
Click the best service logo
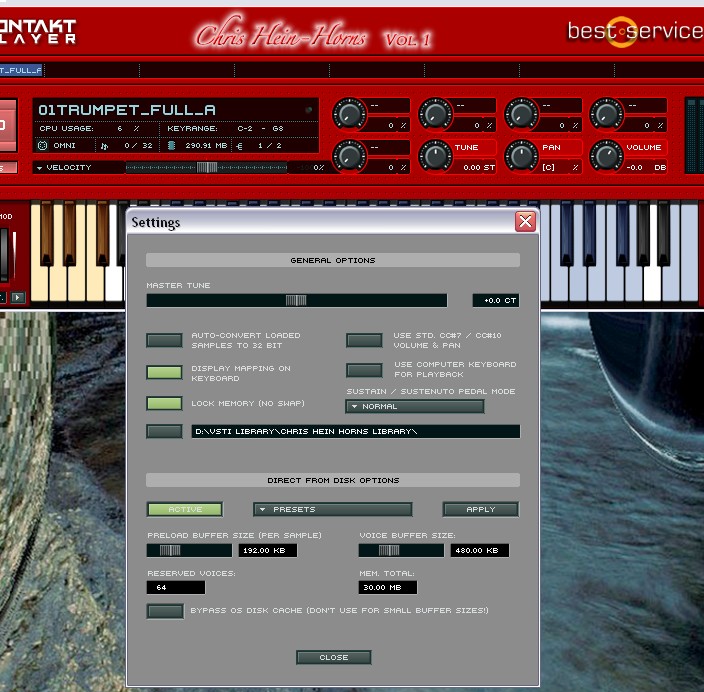click(635, 31)
